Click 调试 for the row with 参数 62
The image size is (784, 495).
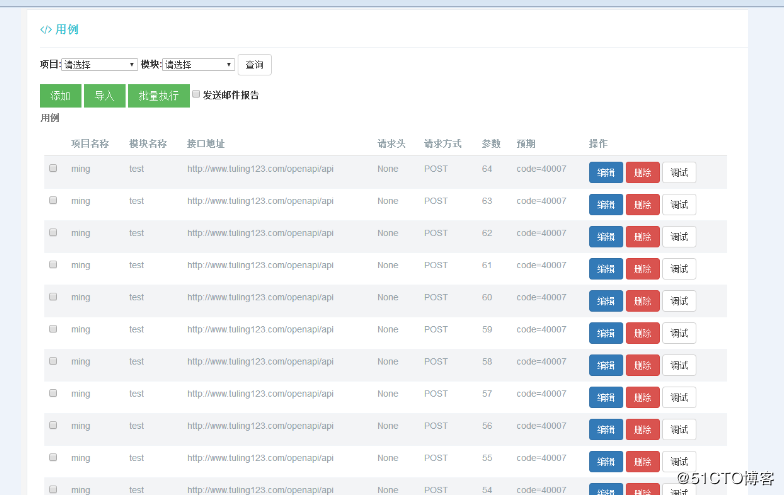[679, 237]
